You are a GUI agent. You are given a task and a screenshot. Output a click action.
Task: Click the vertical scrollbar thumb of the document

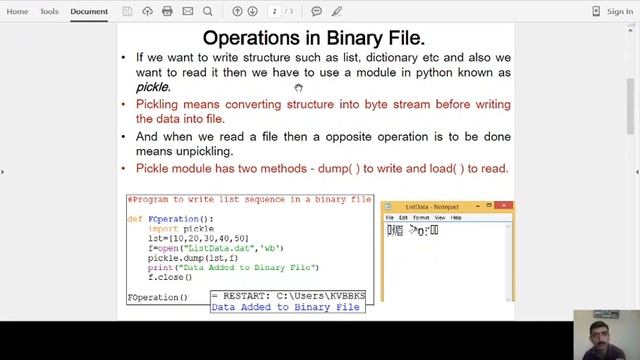pos(631,106)
